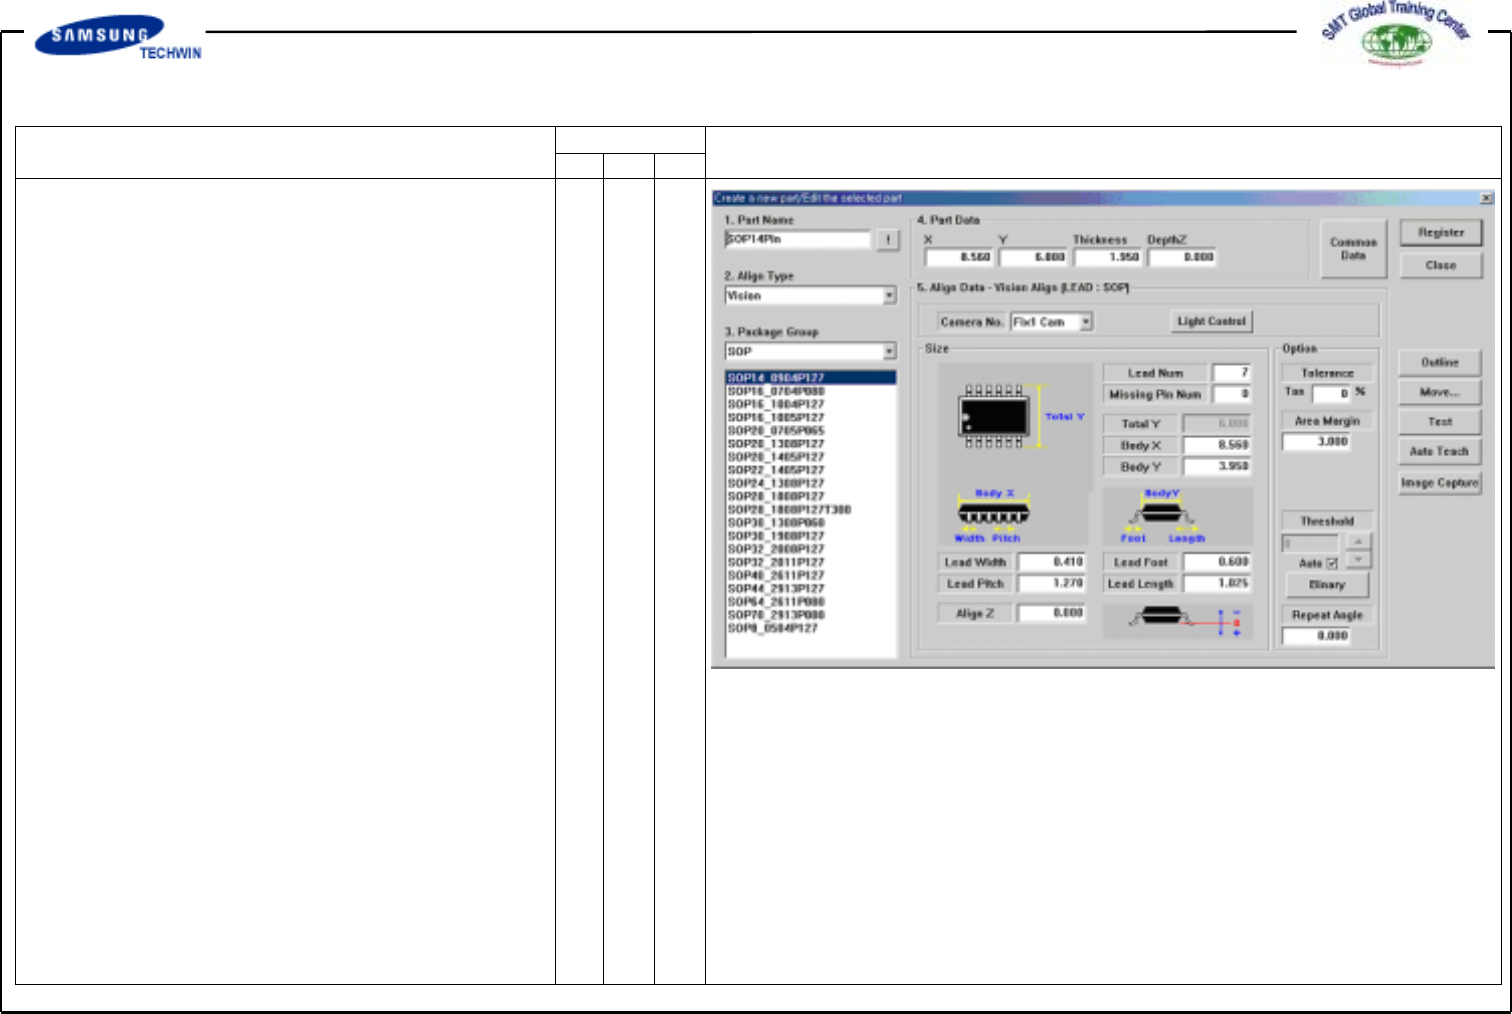Select SOP32_2011P127 in the package list
Screen dimensions: 1512x1014
coord(811,562)
